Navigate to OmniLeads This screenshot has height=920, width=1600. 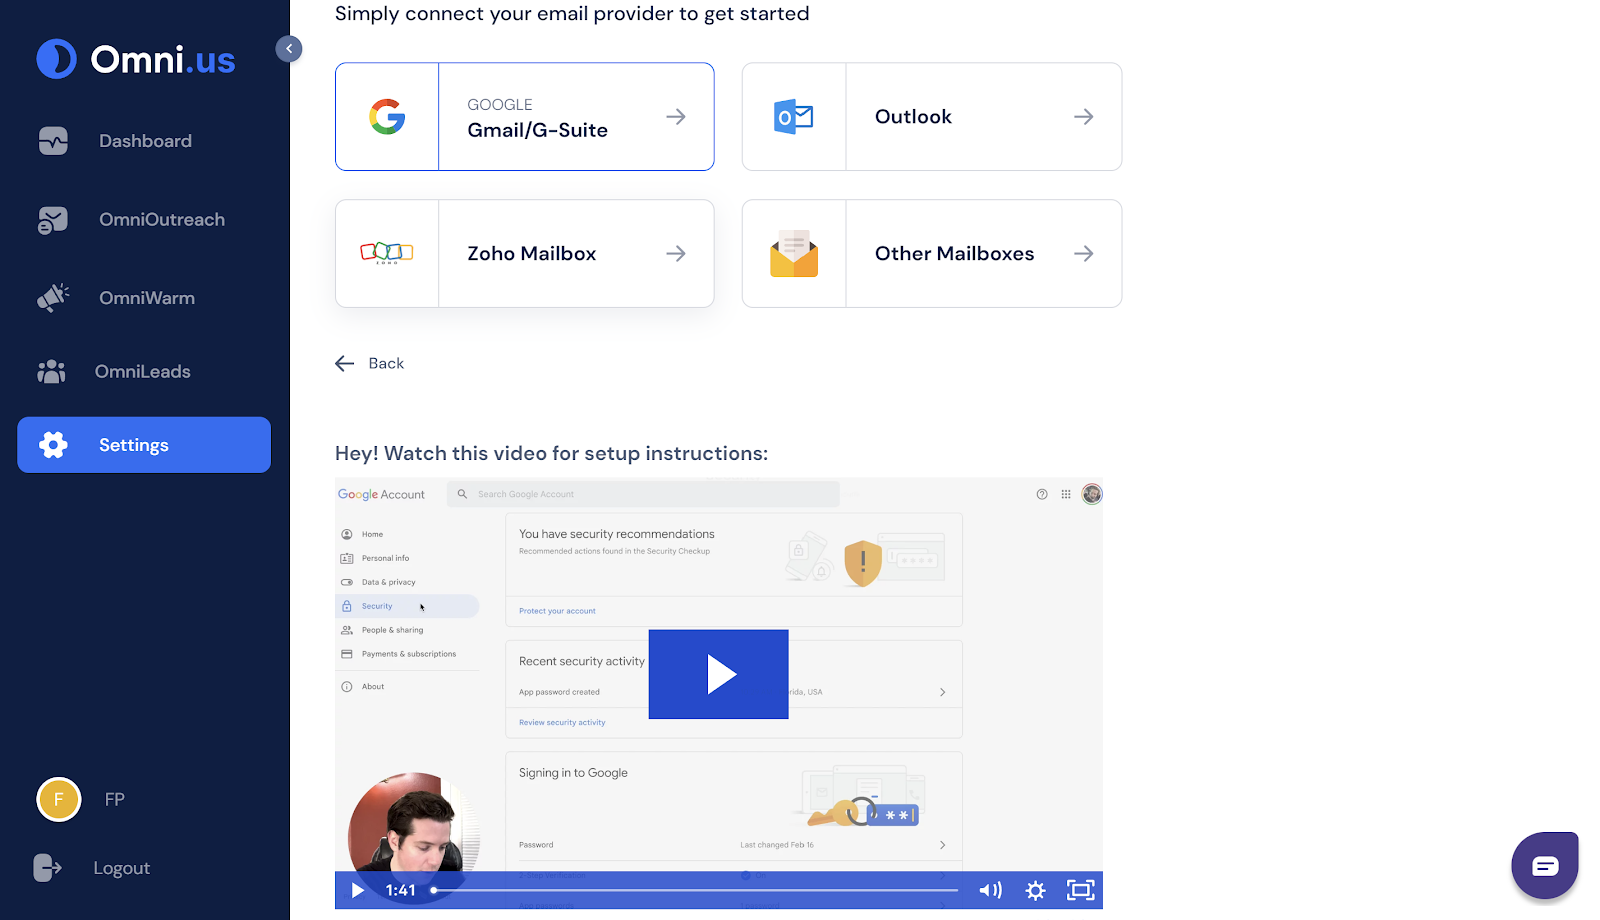pos(144,372)
